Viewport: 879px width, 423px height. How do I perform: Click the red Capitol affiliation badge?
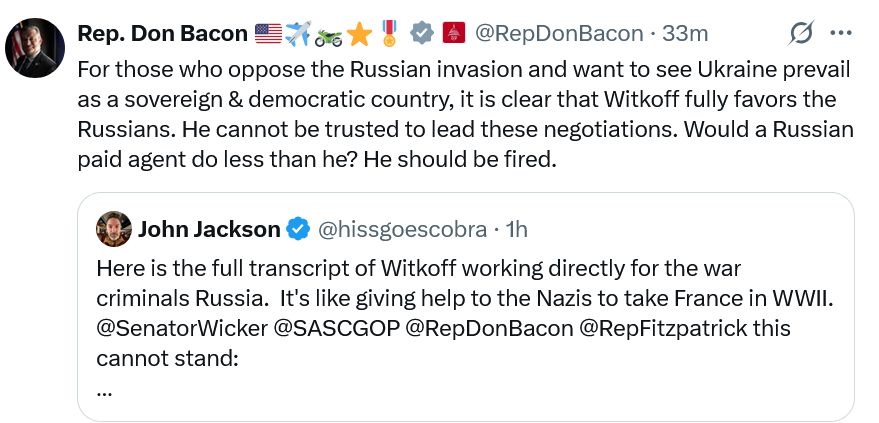[x=453, y=34]
